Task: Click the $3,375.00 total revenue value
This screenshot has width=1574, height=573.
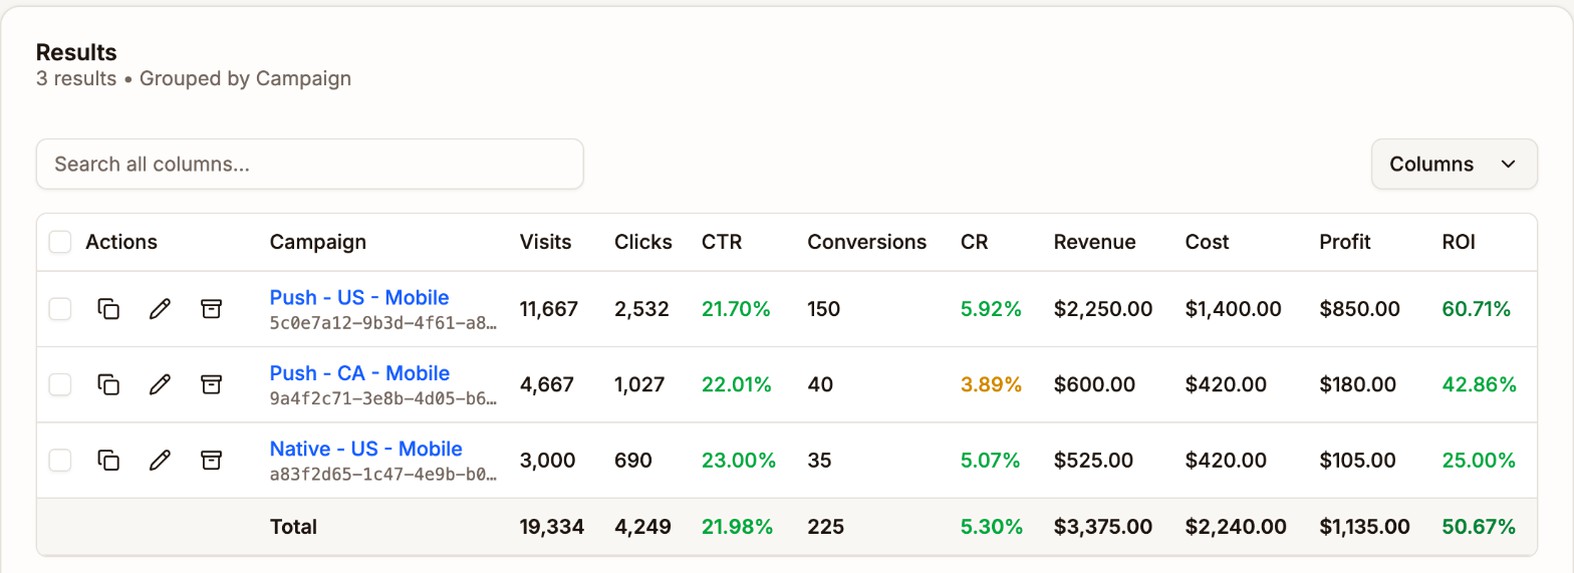Action: pos(1103,527)
